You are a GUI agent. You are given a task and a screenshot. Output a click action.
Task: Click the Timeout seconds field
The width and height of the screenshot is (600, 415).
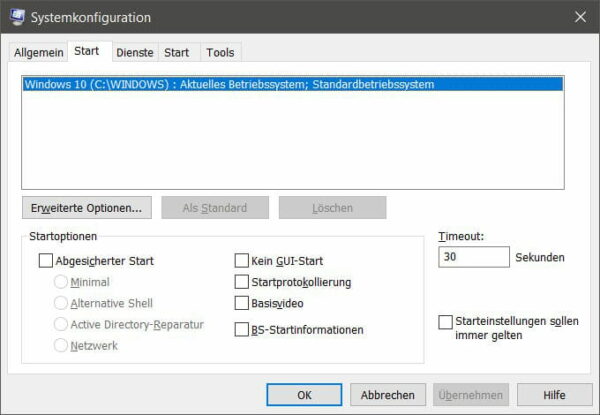click(x=474, y=257)
